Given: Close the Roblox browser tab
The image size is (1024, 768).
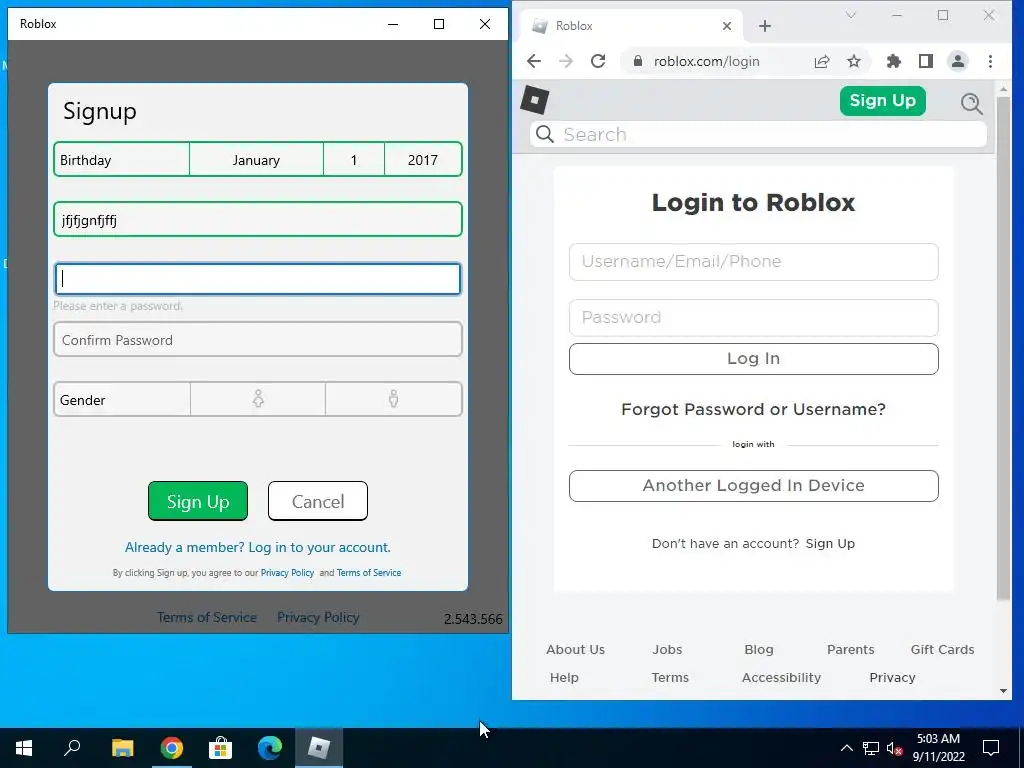Looking at the screenshot, I should pos(727,26).
